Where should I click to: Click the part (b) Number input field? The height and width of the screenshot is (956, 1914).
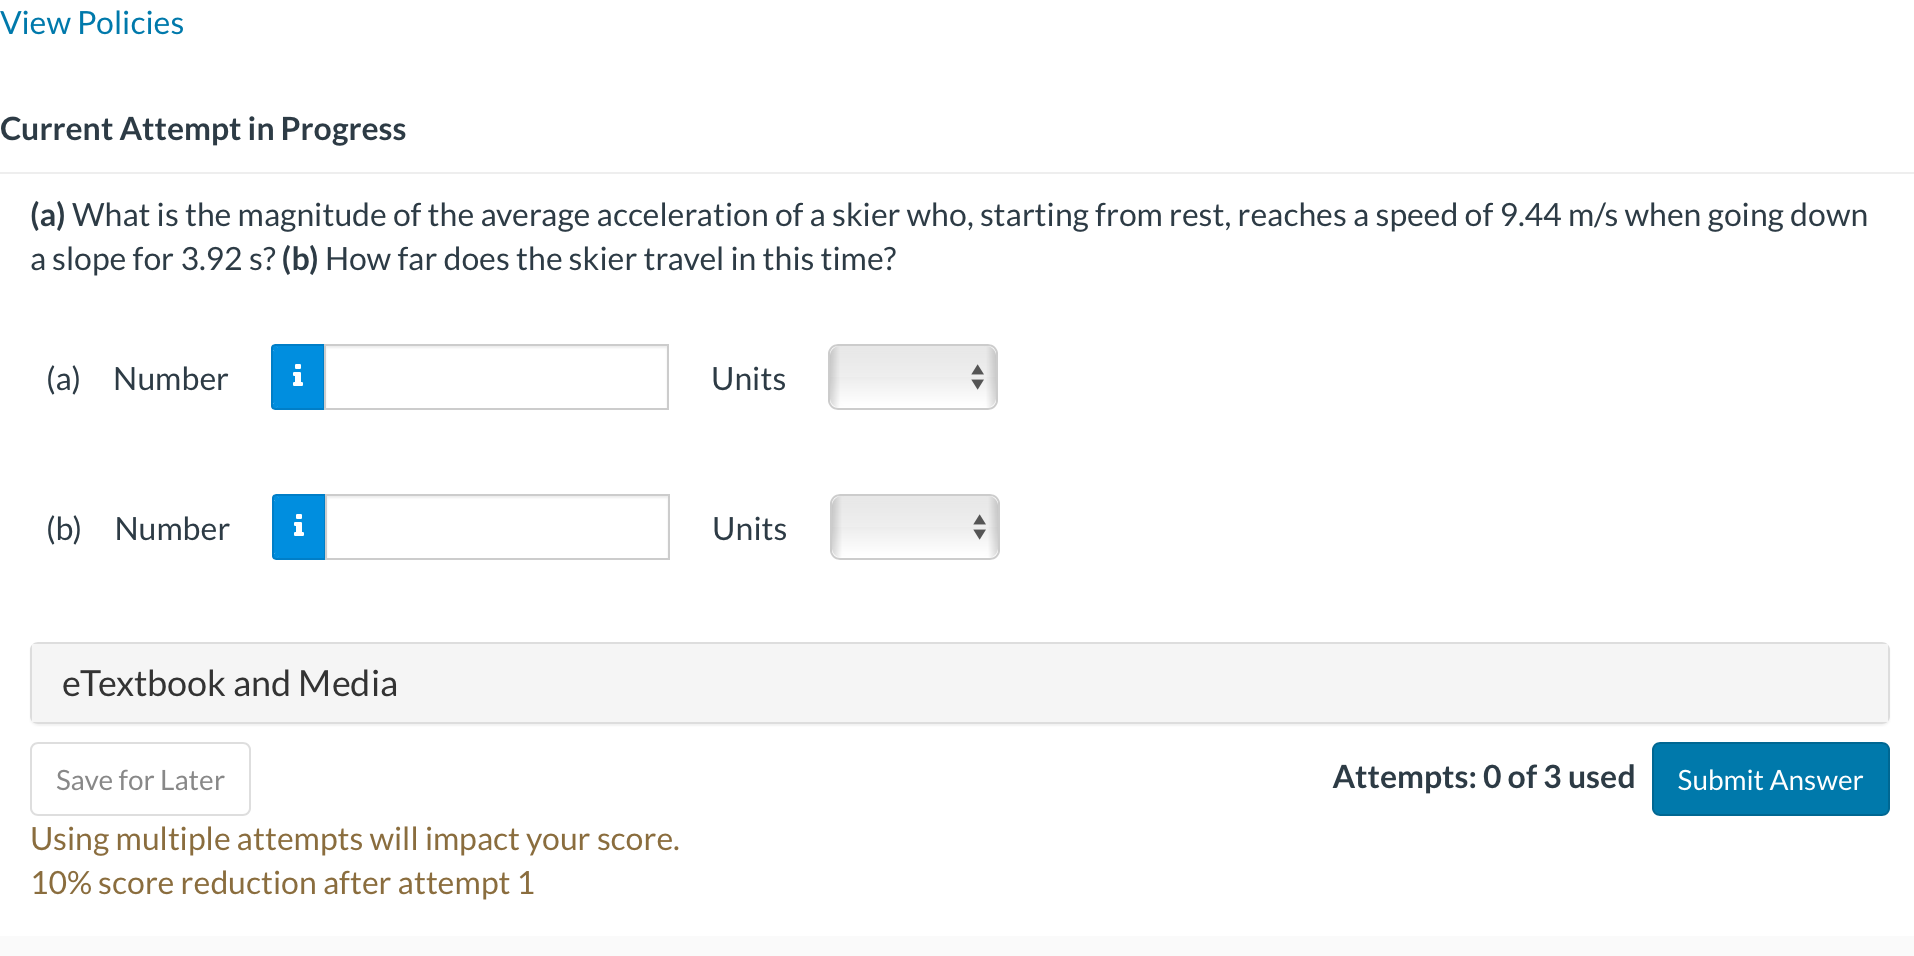point(497,527)
